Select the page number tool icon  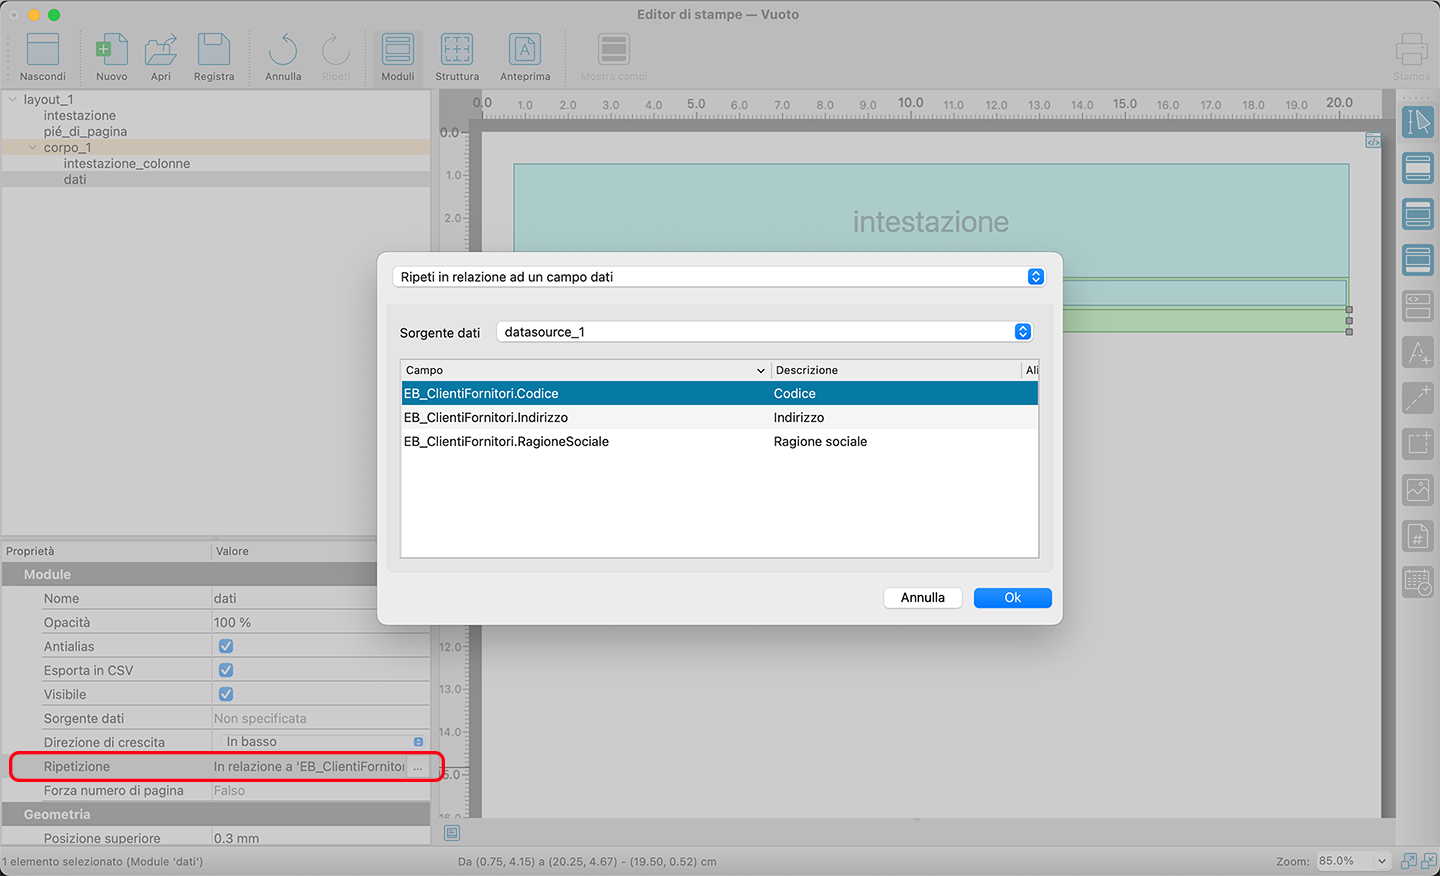[x=1418, y=536]
